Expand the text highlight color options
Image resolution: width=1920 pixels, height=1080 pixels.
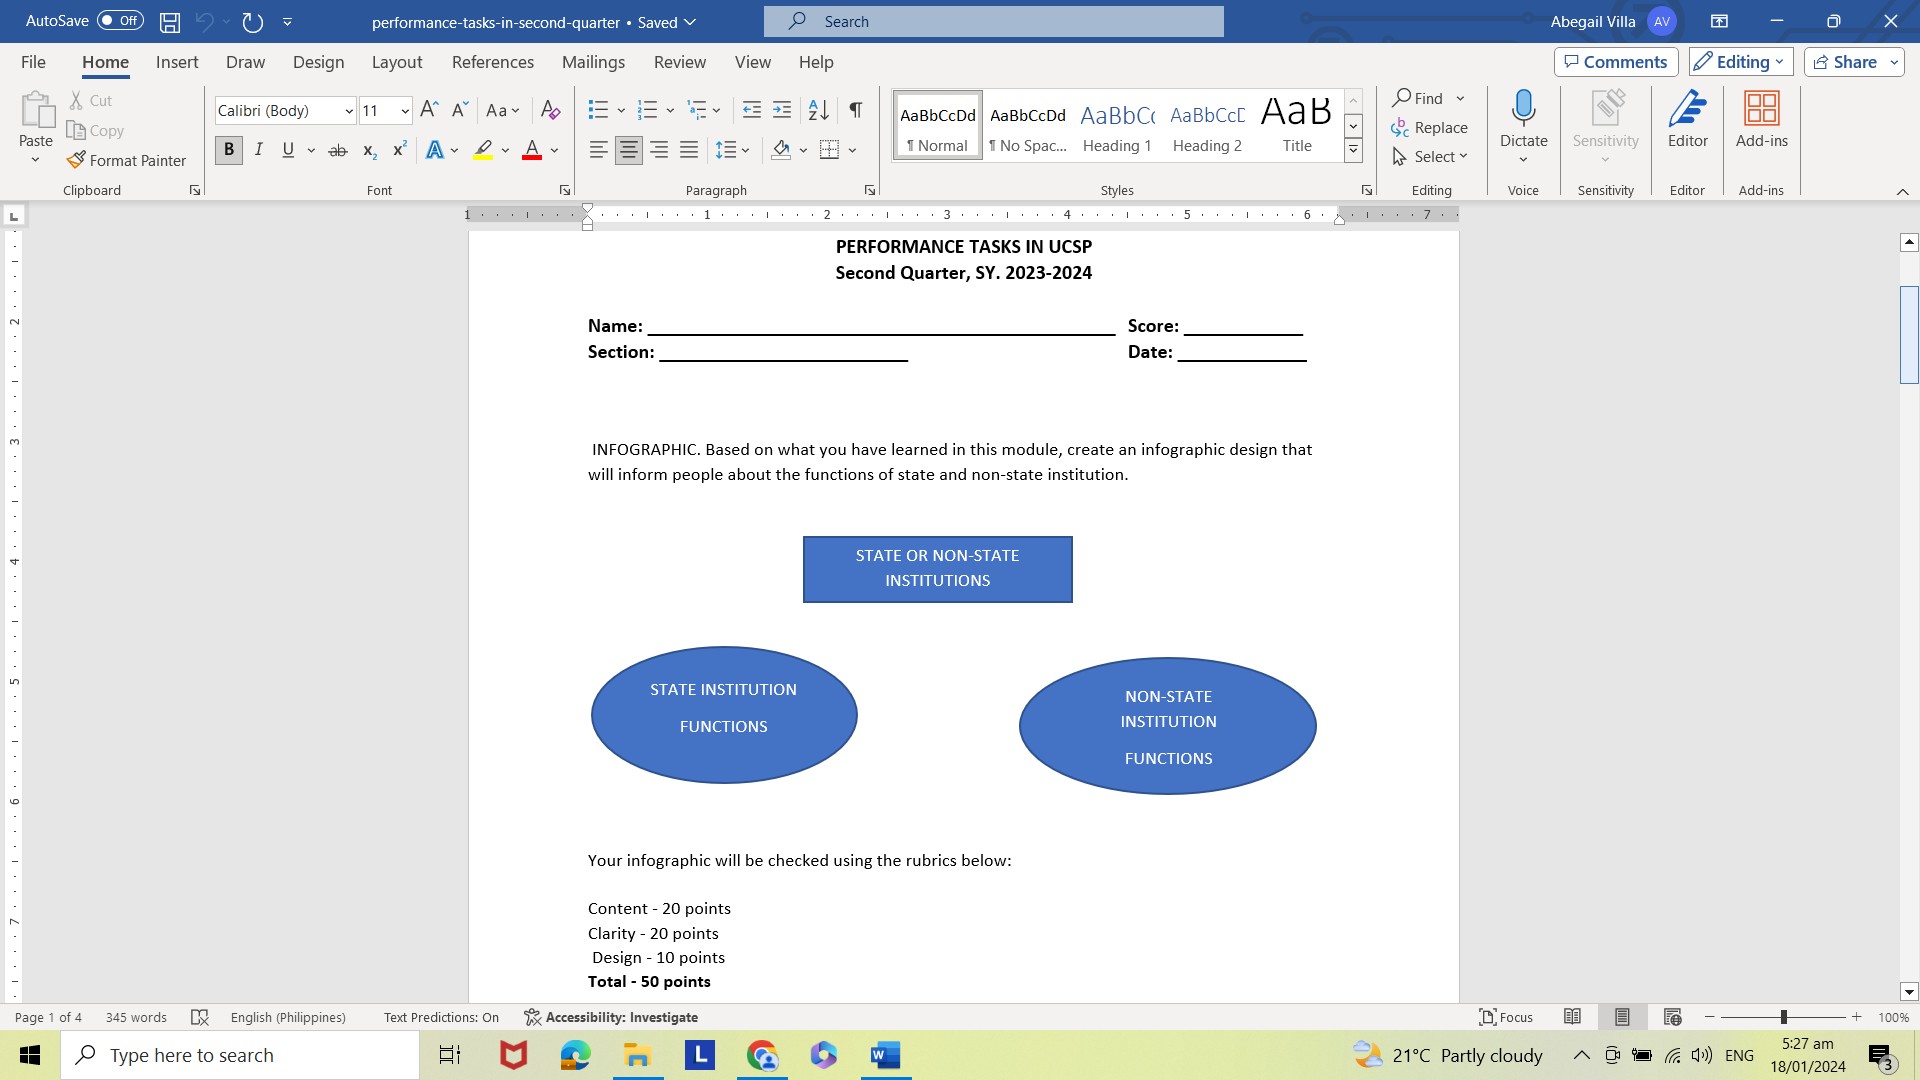504,149
